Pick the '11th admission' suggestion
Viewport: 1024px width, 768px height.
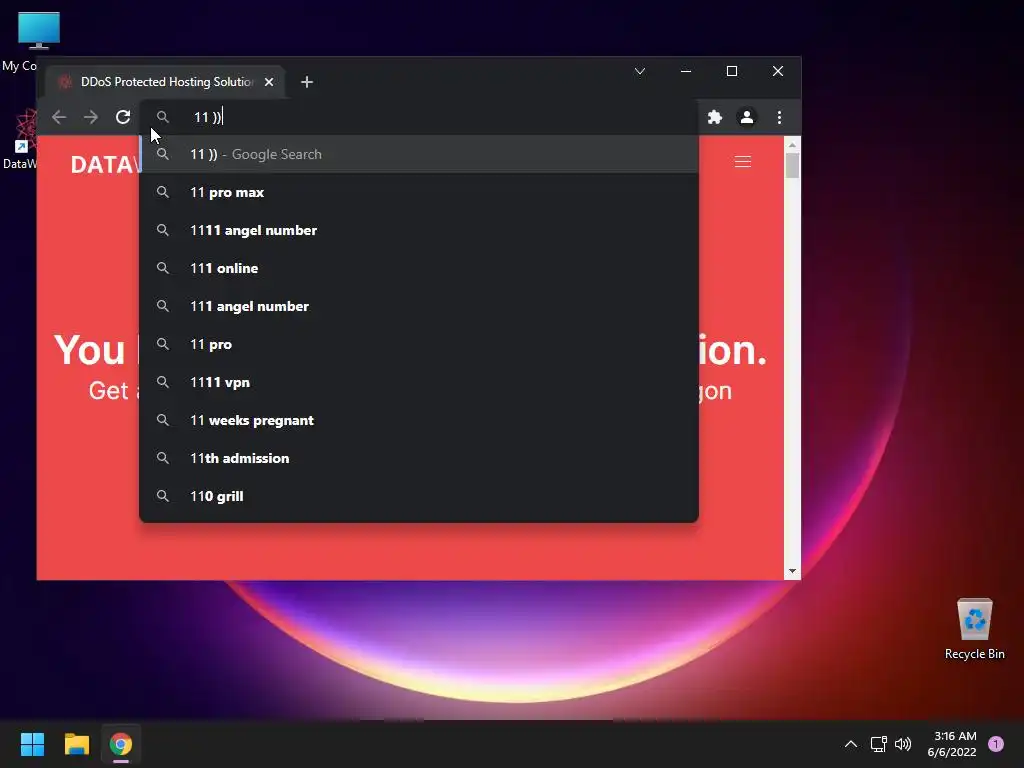point(419,458)
